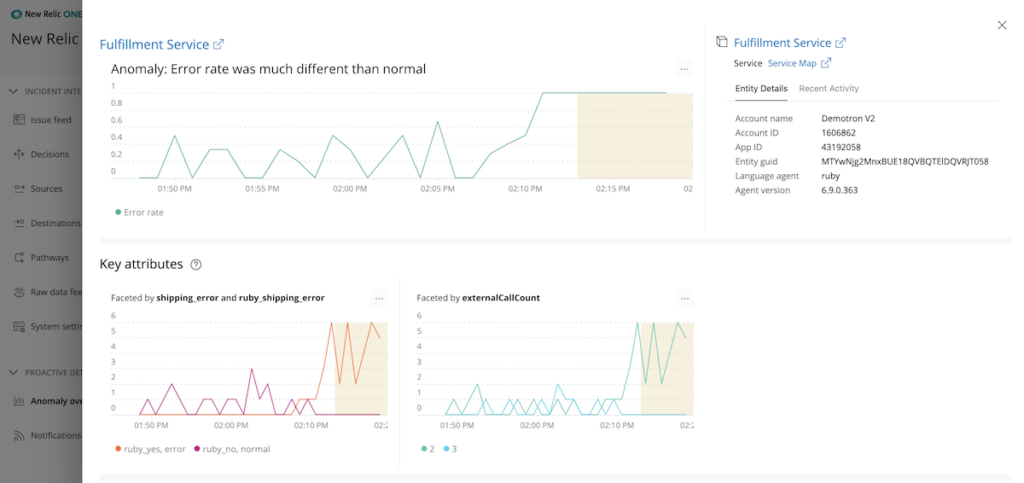Click the Pathways sidebar icon

(x=18, y=258)
